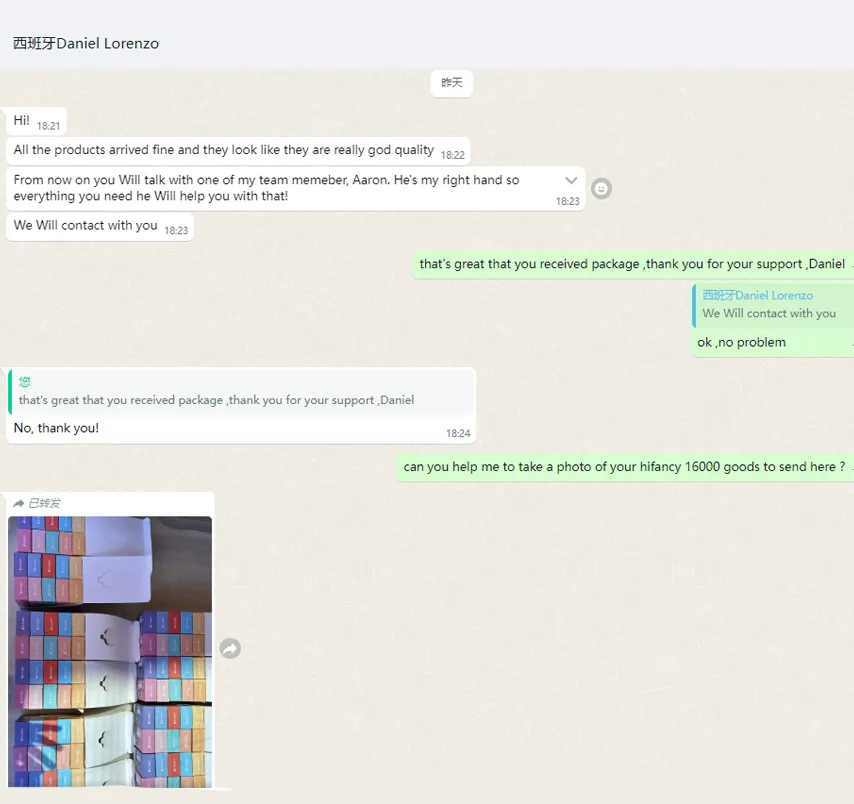Click the forwarded arrow icon above the photo
This screenshot has height=804, width=854.
[x=18, y=504]
